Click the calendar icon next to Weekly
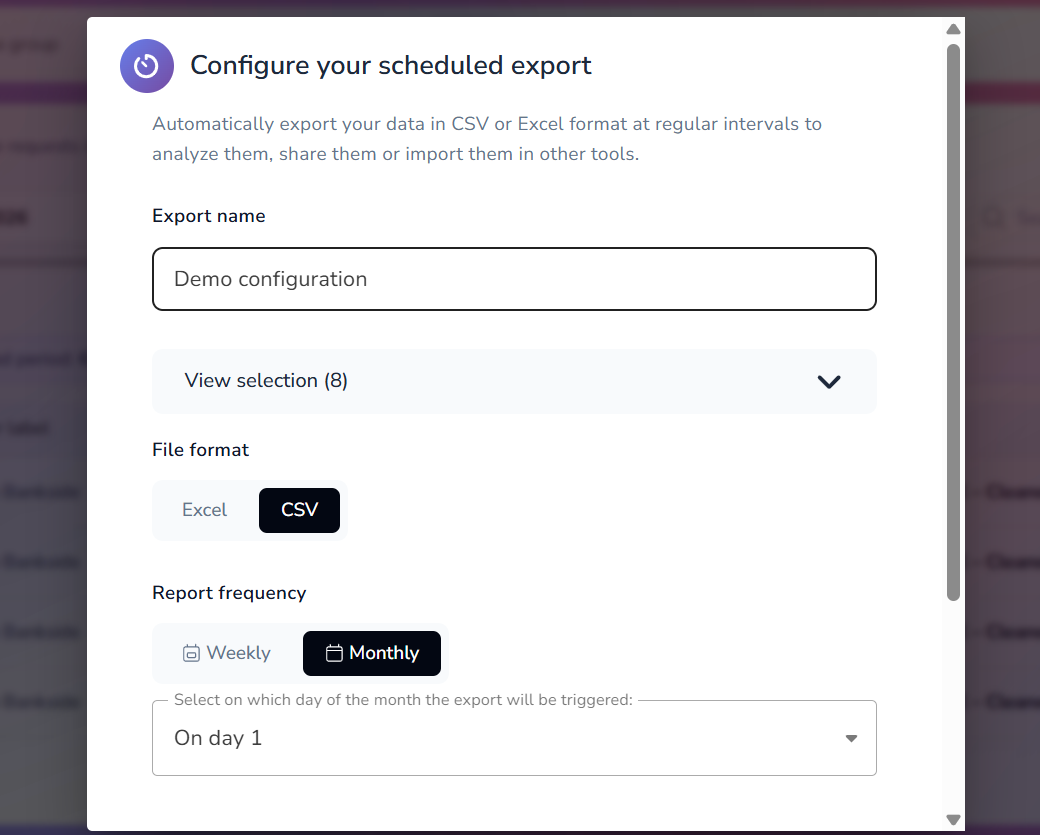This screenshot has width=1040, height=835. point(191,652)
